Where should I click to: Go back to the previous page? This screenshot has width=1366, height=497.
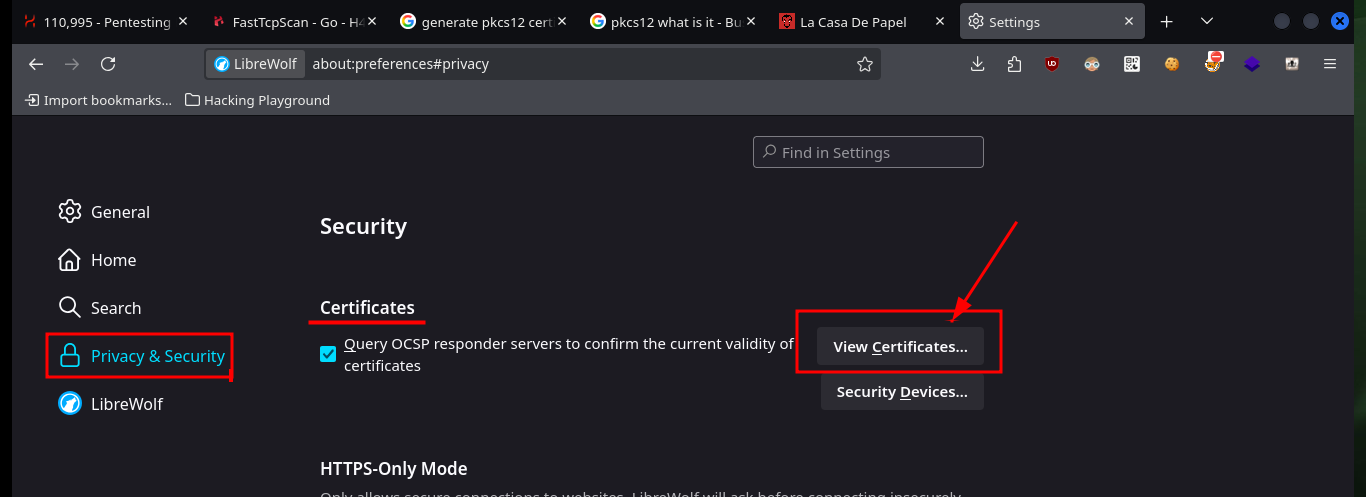click(x=36, y=64)
